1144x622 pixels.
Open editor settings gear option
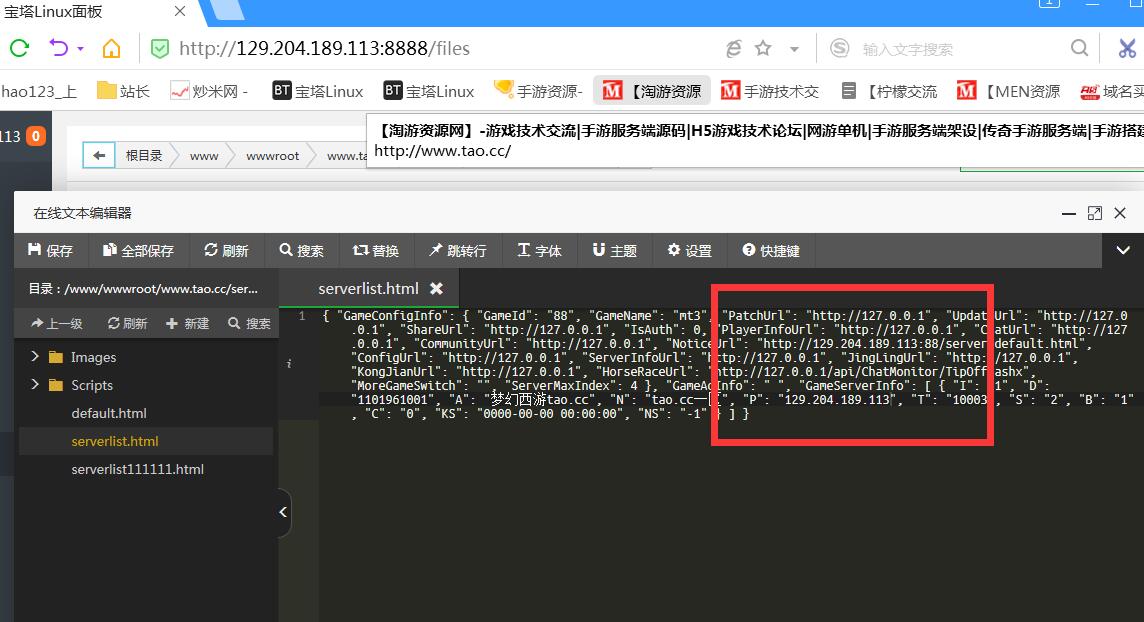689,251
